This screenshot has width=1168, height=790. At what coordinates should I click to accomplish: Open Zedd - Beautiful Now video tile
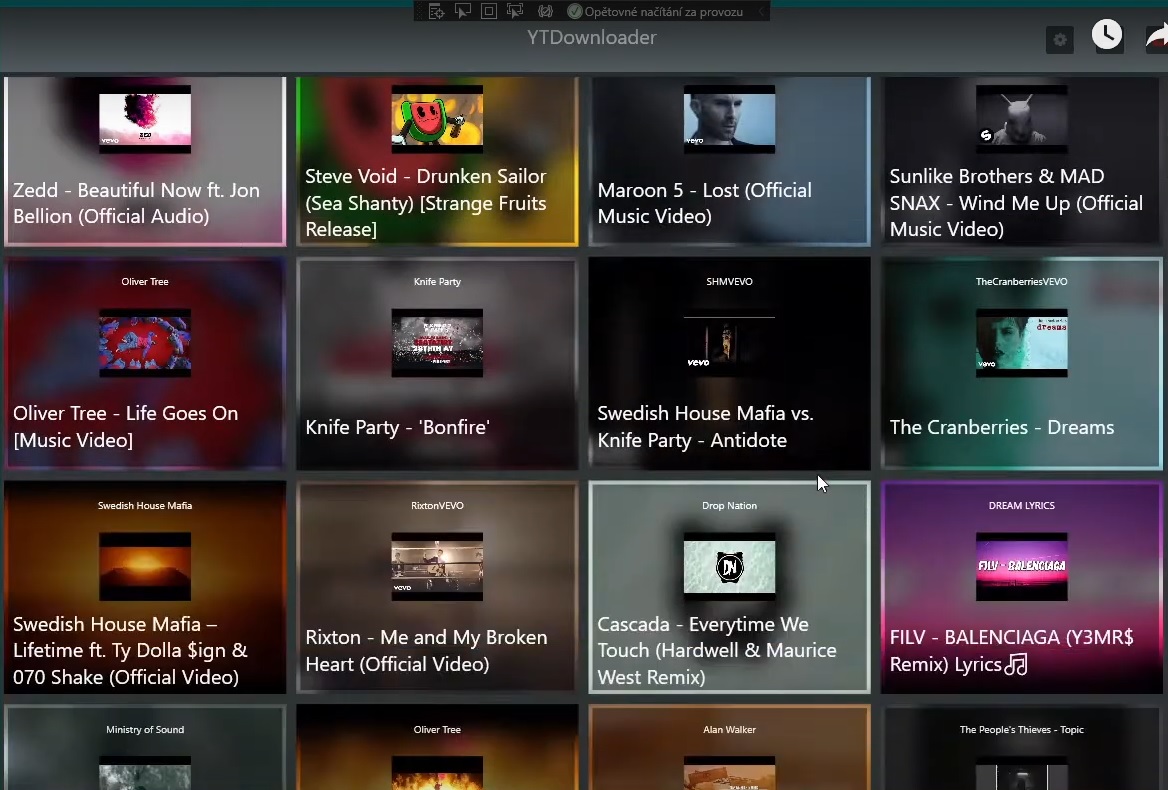tap(145, 162)
